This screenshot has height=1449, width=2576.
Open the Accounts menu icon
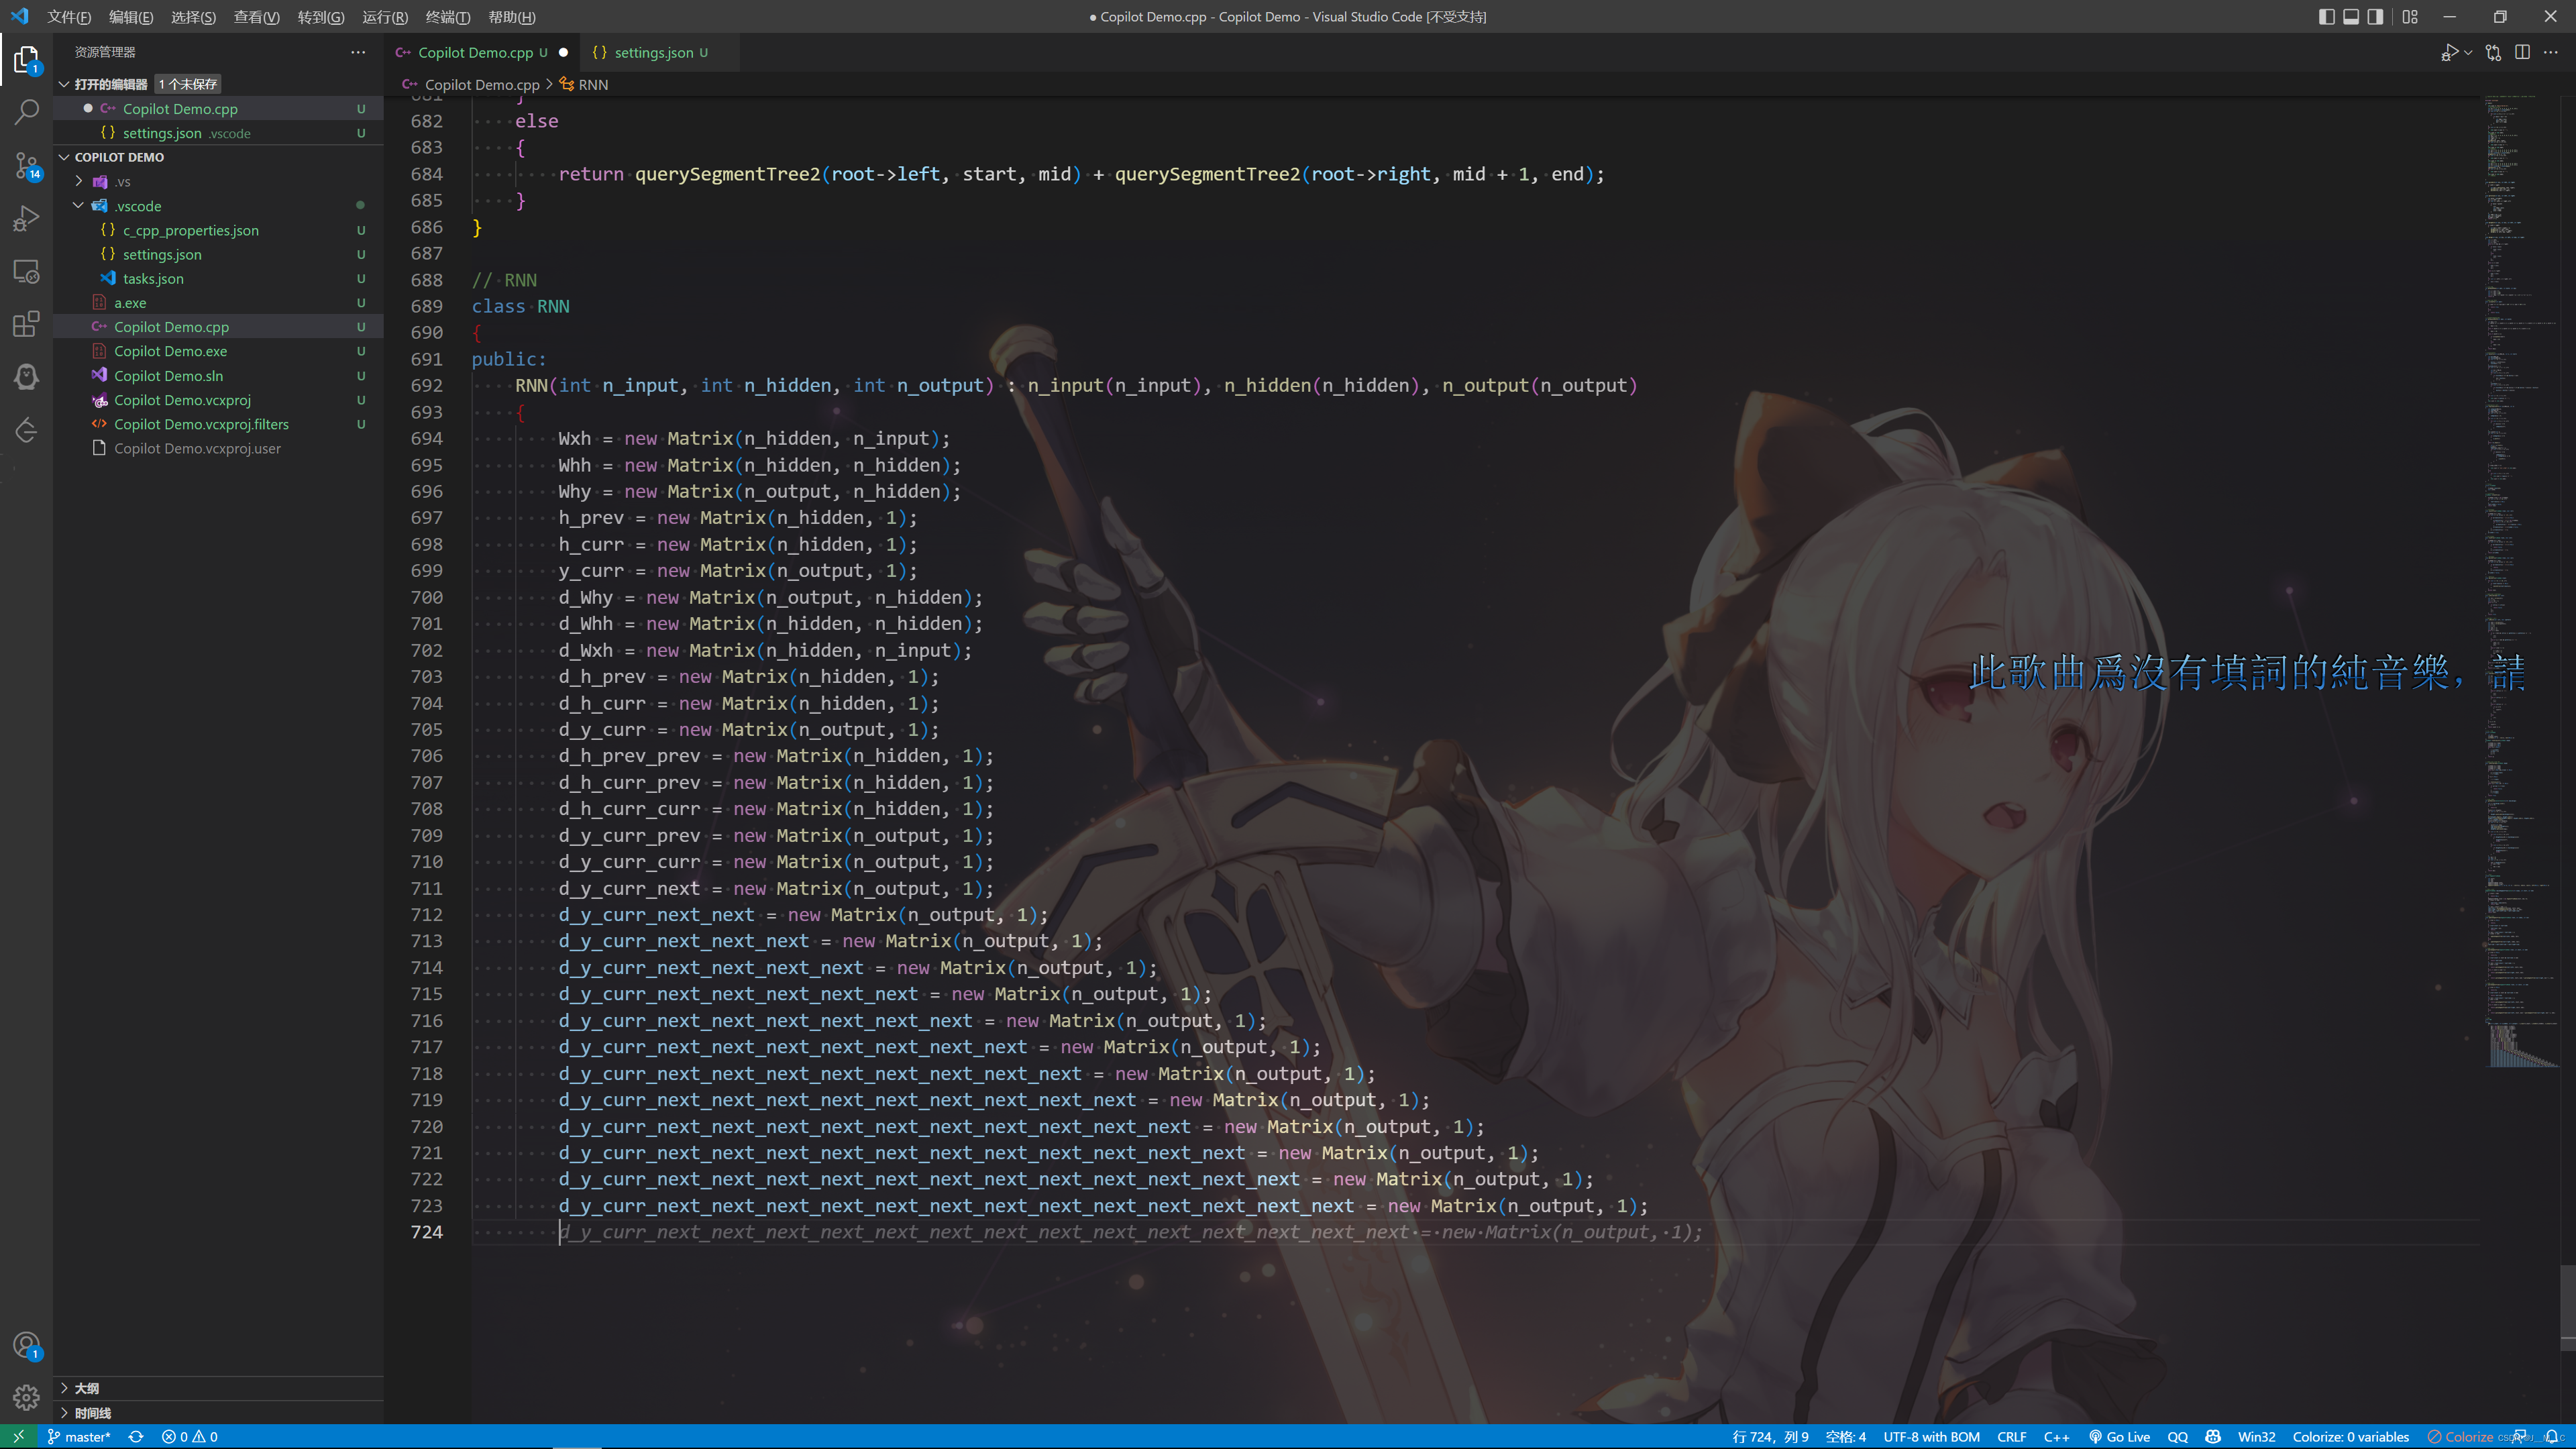(x=26, y=1345)
